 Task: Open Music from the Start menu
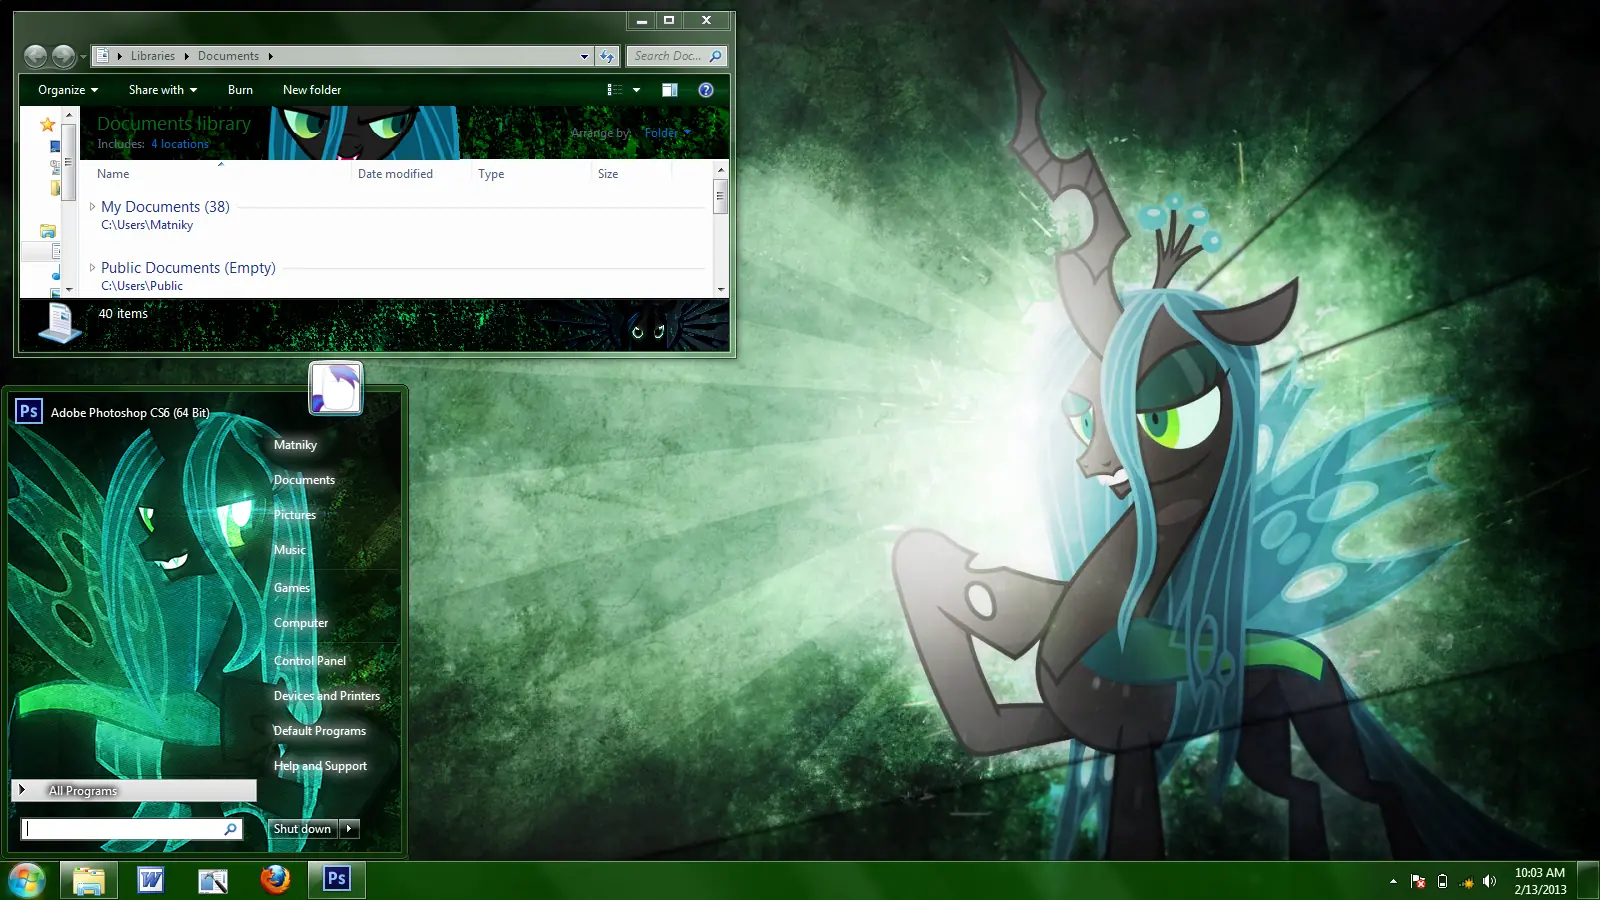[x=290, y=550]
